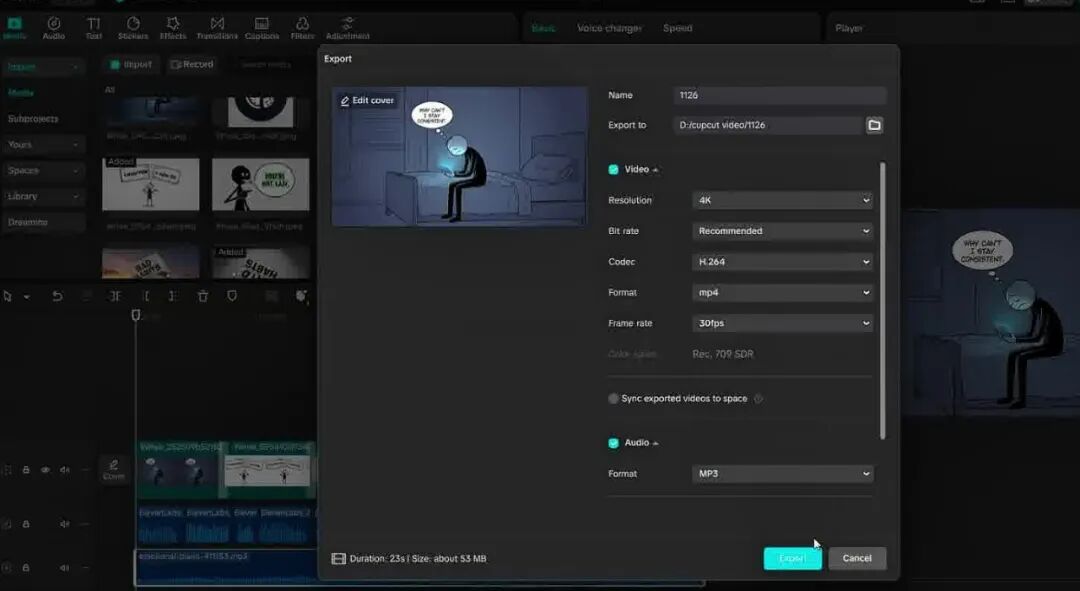Enable Sync exported videos to space
This screenshot has height=591, width=1080.
[x=614, y=399]
